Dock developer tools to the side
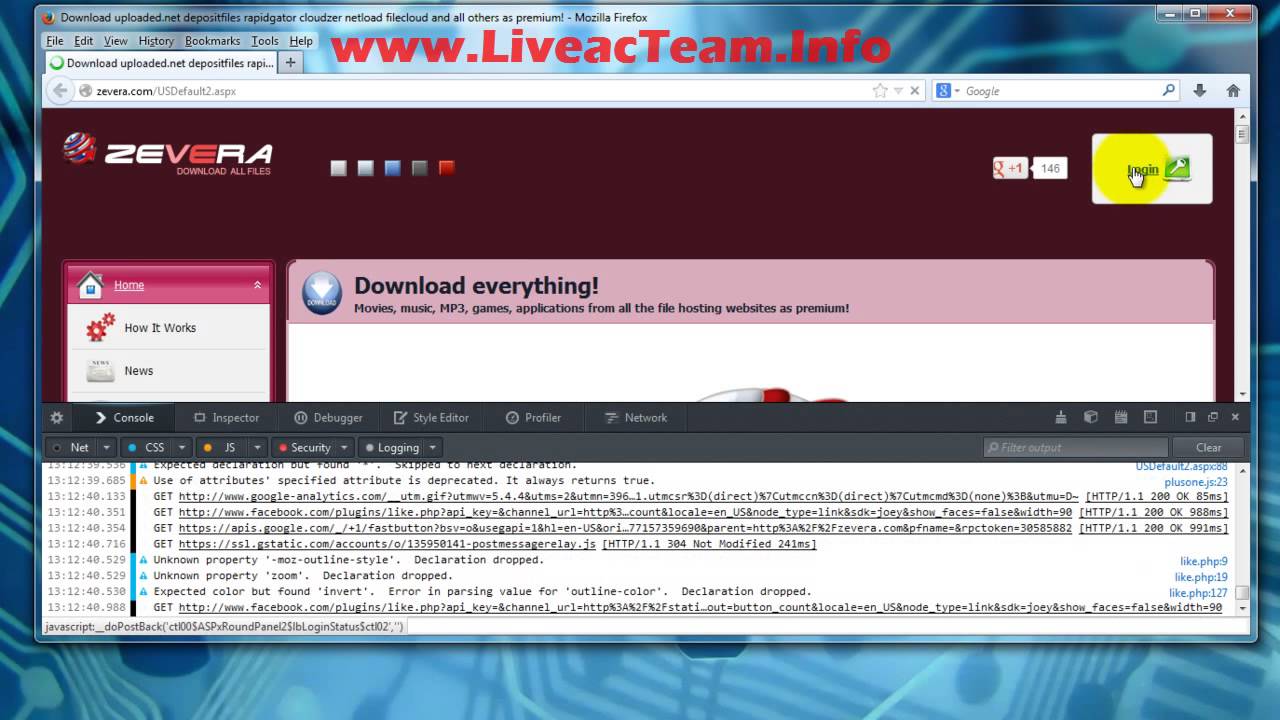 1190,417
